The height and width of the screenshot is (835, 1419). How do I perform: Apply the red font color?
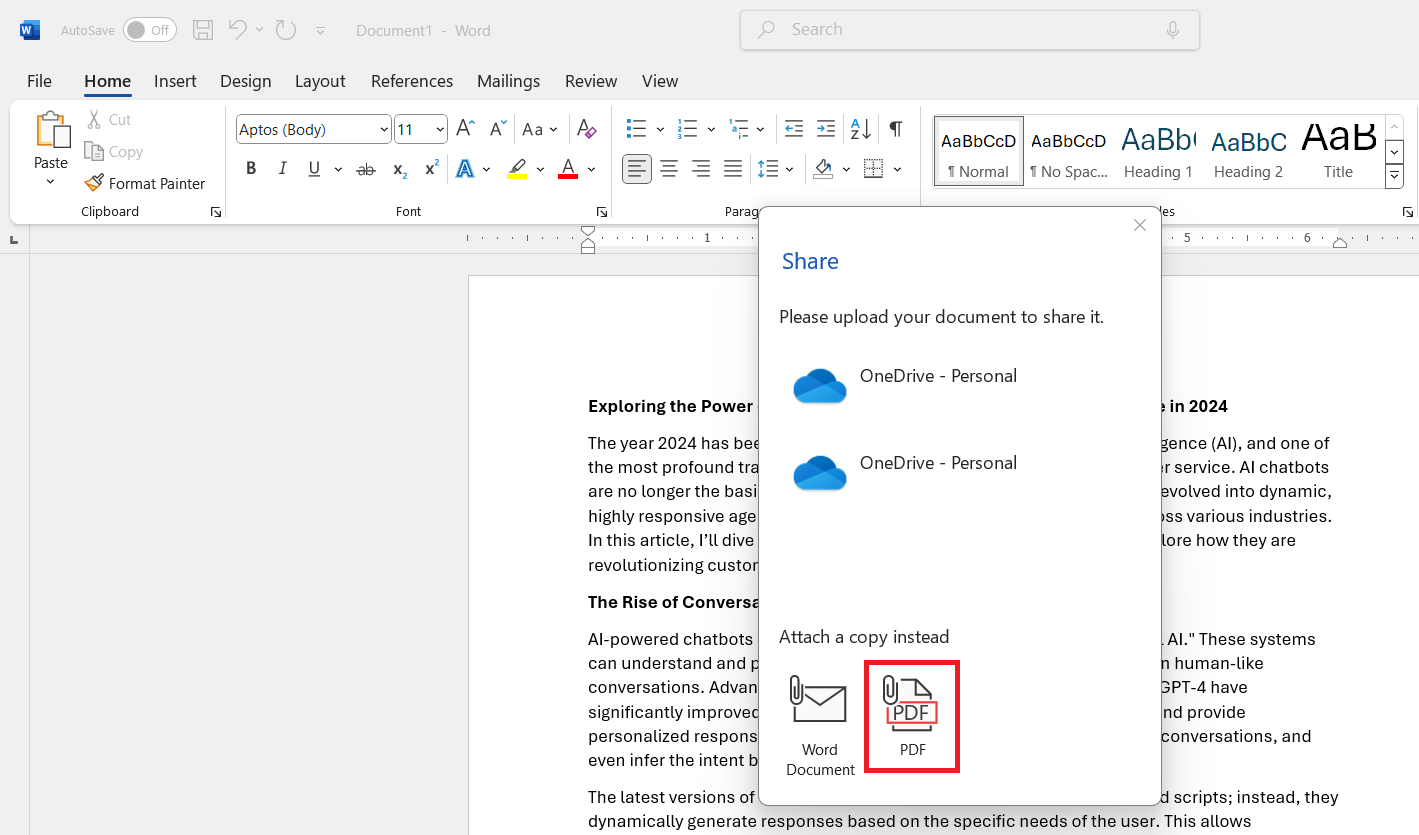(x=568, y=169)
